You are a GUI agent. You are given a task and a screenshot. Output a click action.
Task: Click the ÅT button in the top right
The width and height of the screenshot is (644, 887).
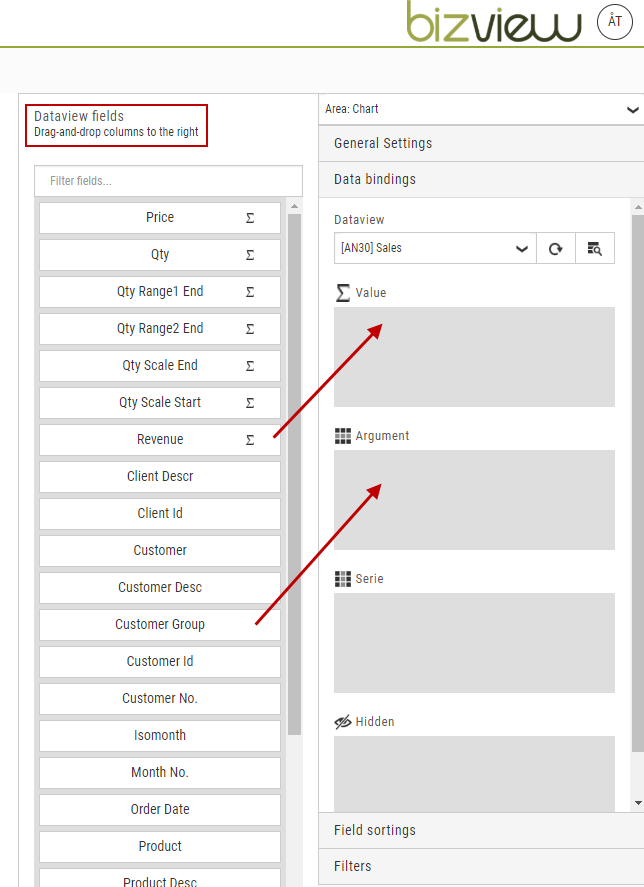tap(614, 21)
